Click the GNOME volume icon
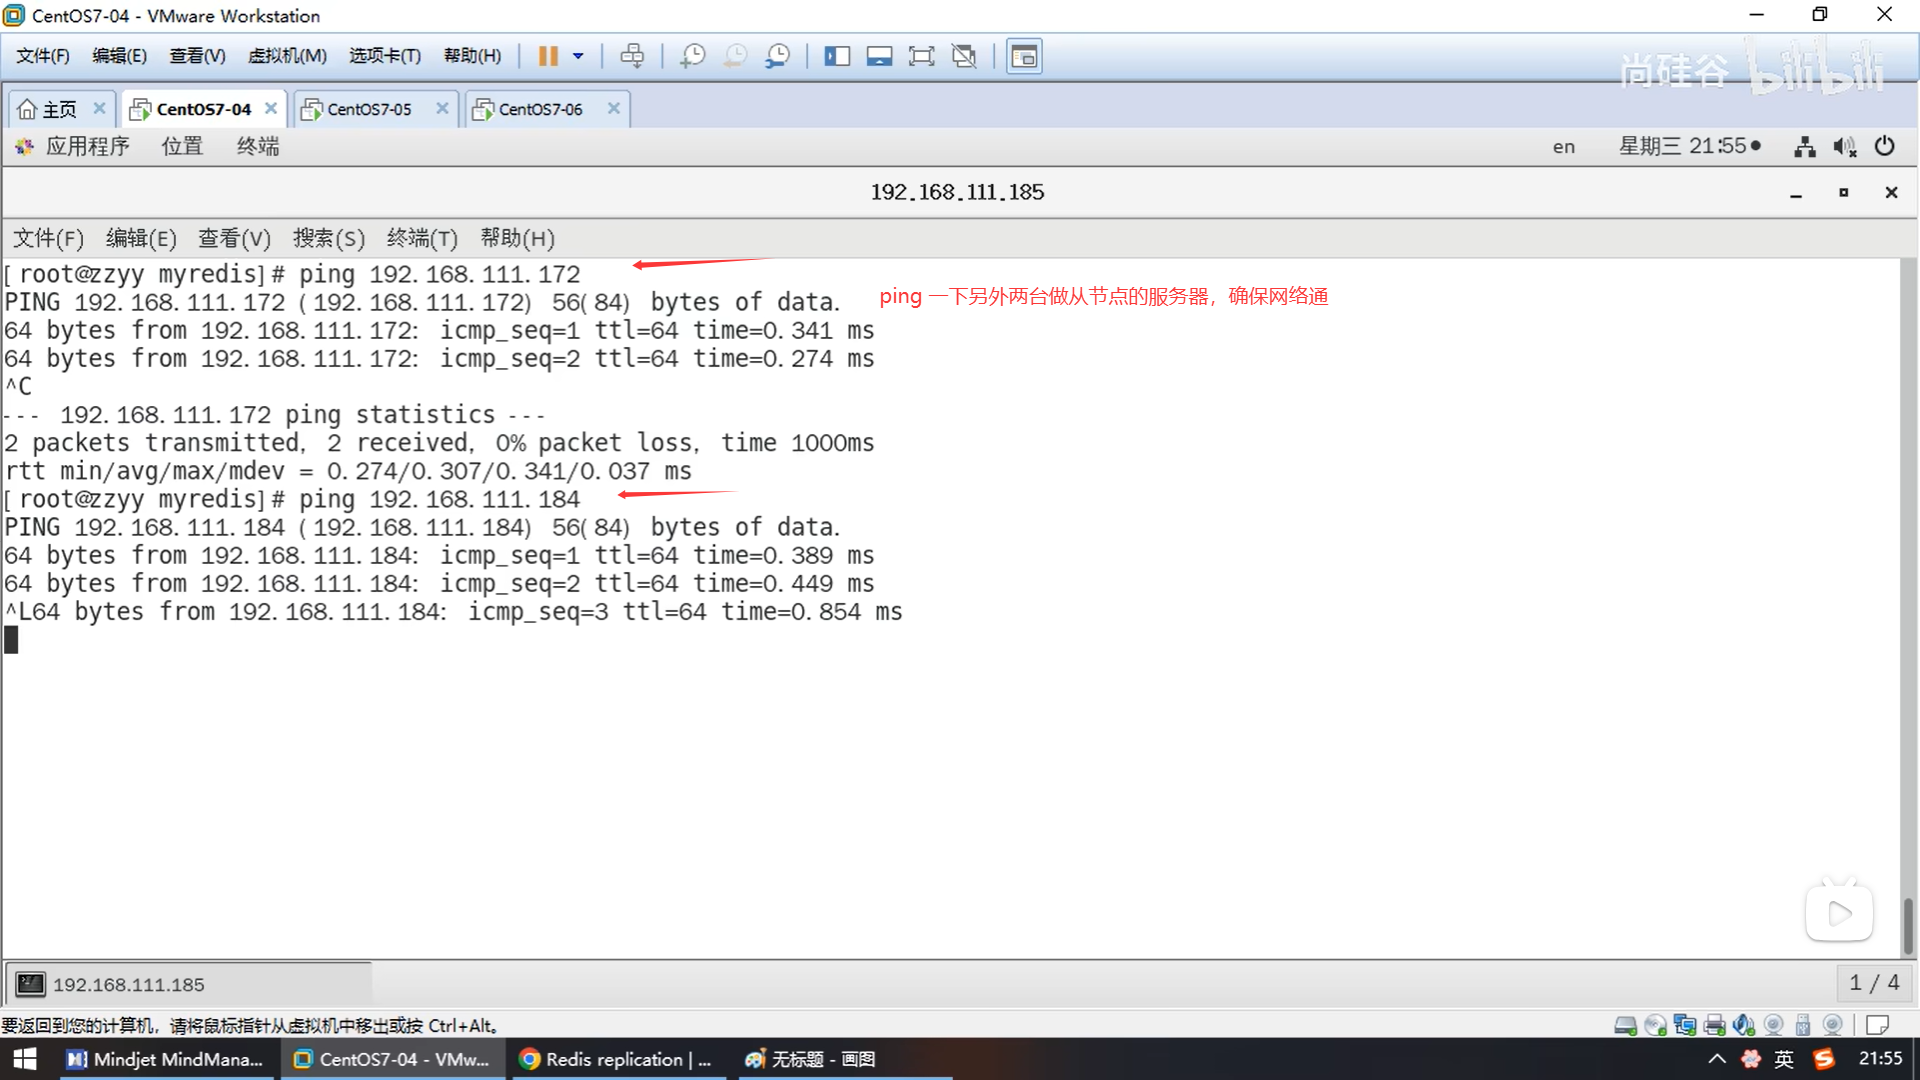This screenshot has width=1920, height=1080. (x=1844, y=146)
